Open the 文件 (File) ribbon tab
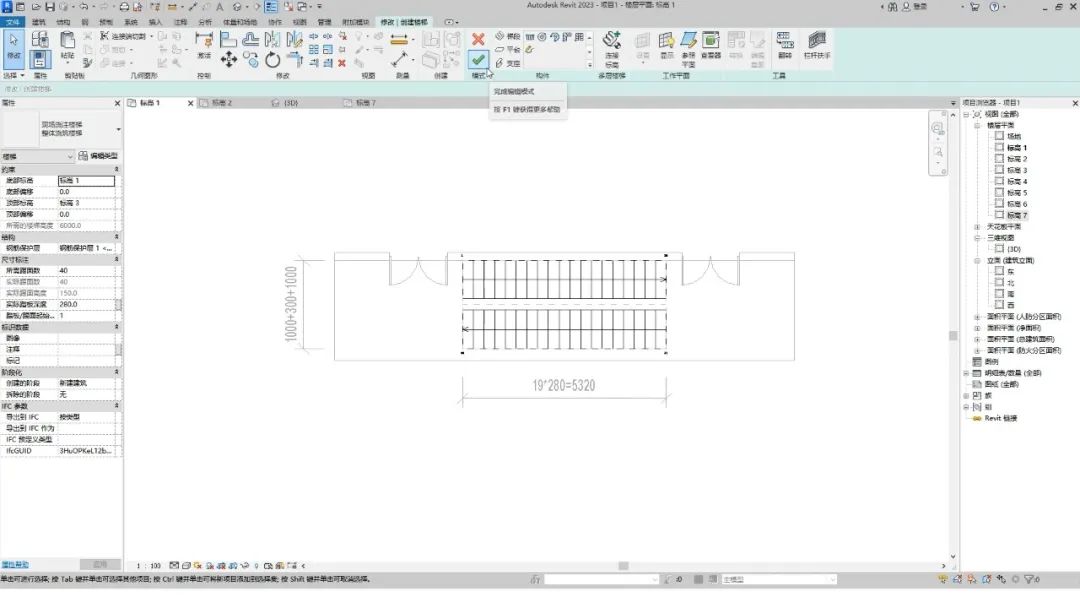The width and height of the screenshot is (1080, 608). click(x=12, y=22)
